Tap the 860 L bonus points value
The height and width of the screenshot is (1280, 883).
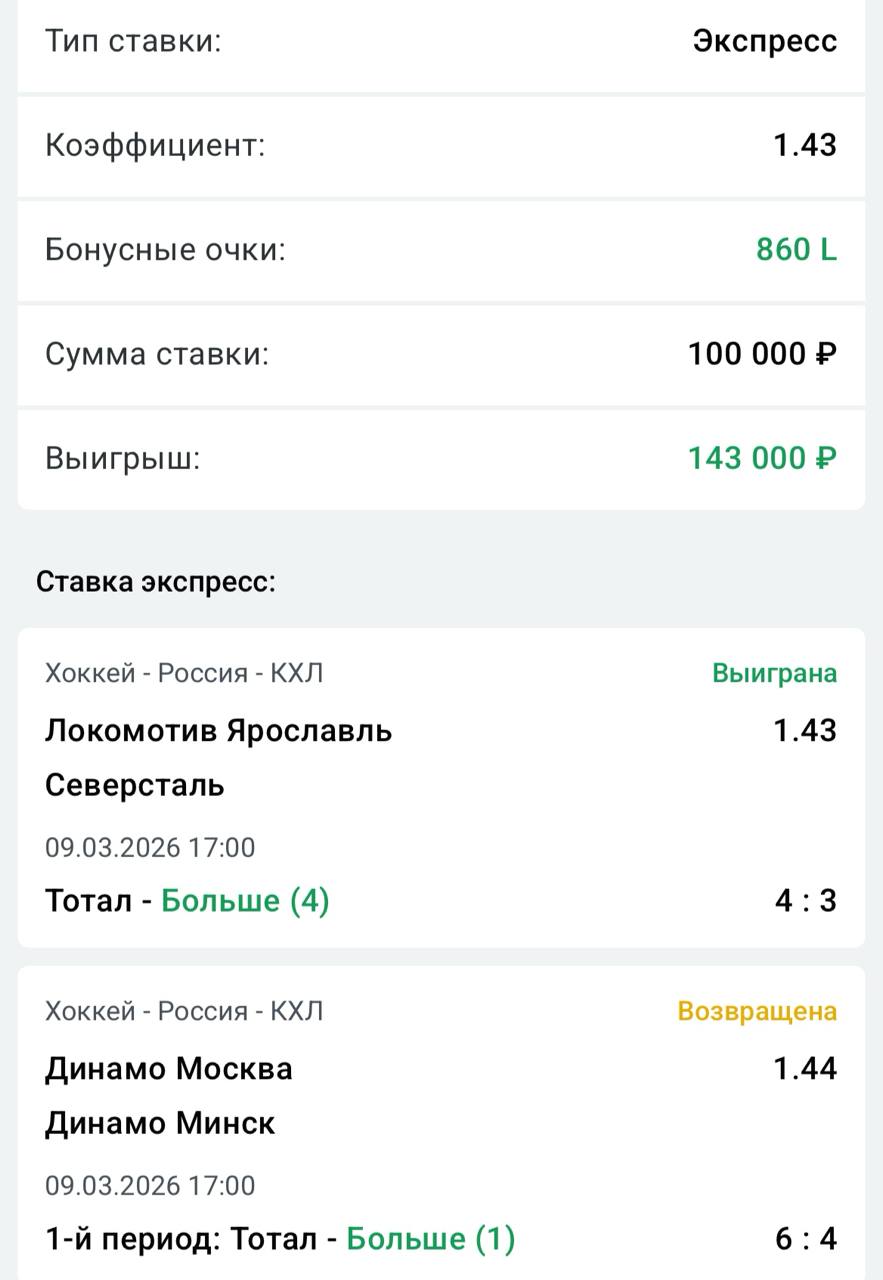tap(796, 249)
